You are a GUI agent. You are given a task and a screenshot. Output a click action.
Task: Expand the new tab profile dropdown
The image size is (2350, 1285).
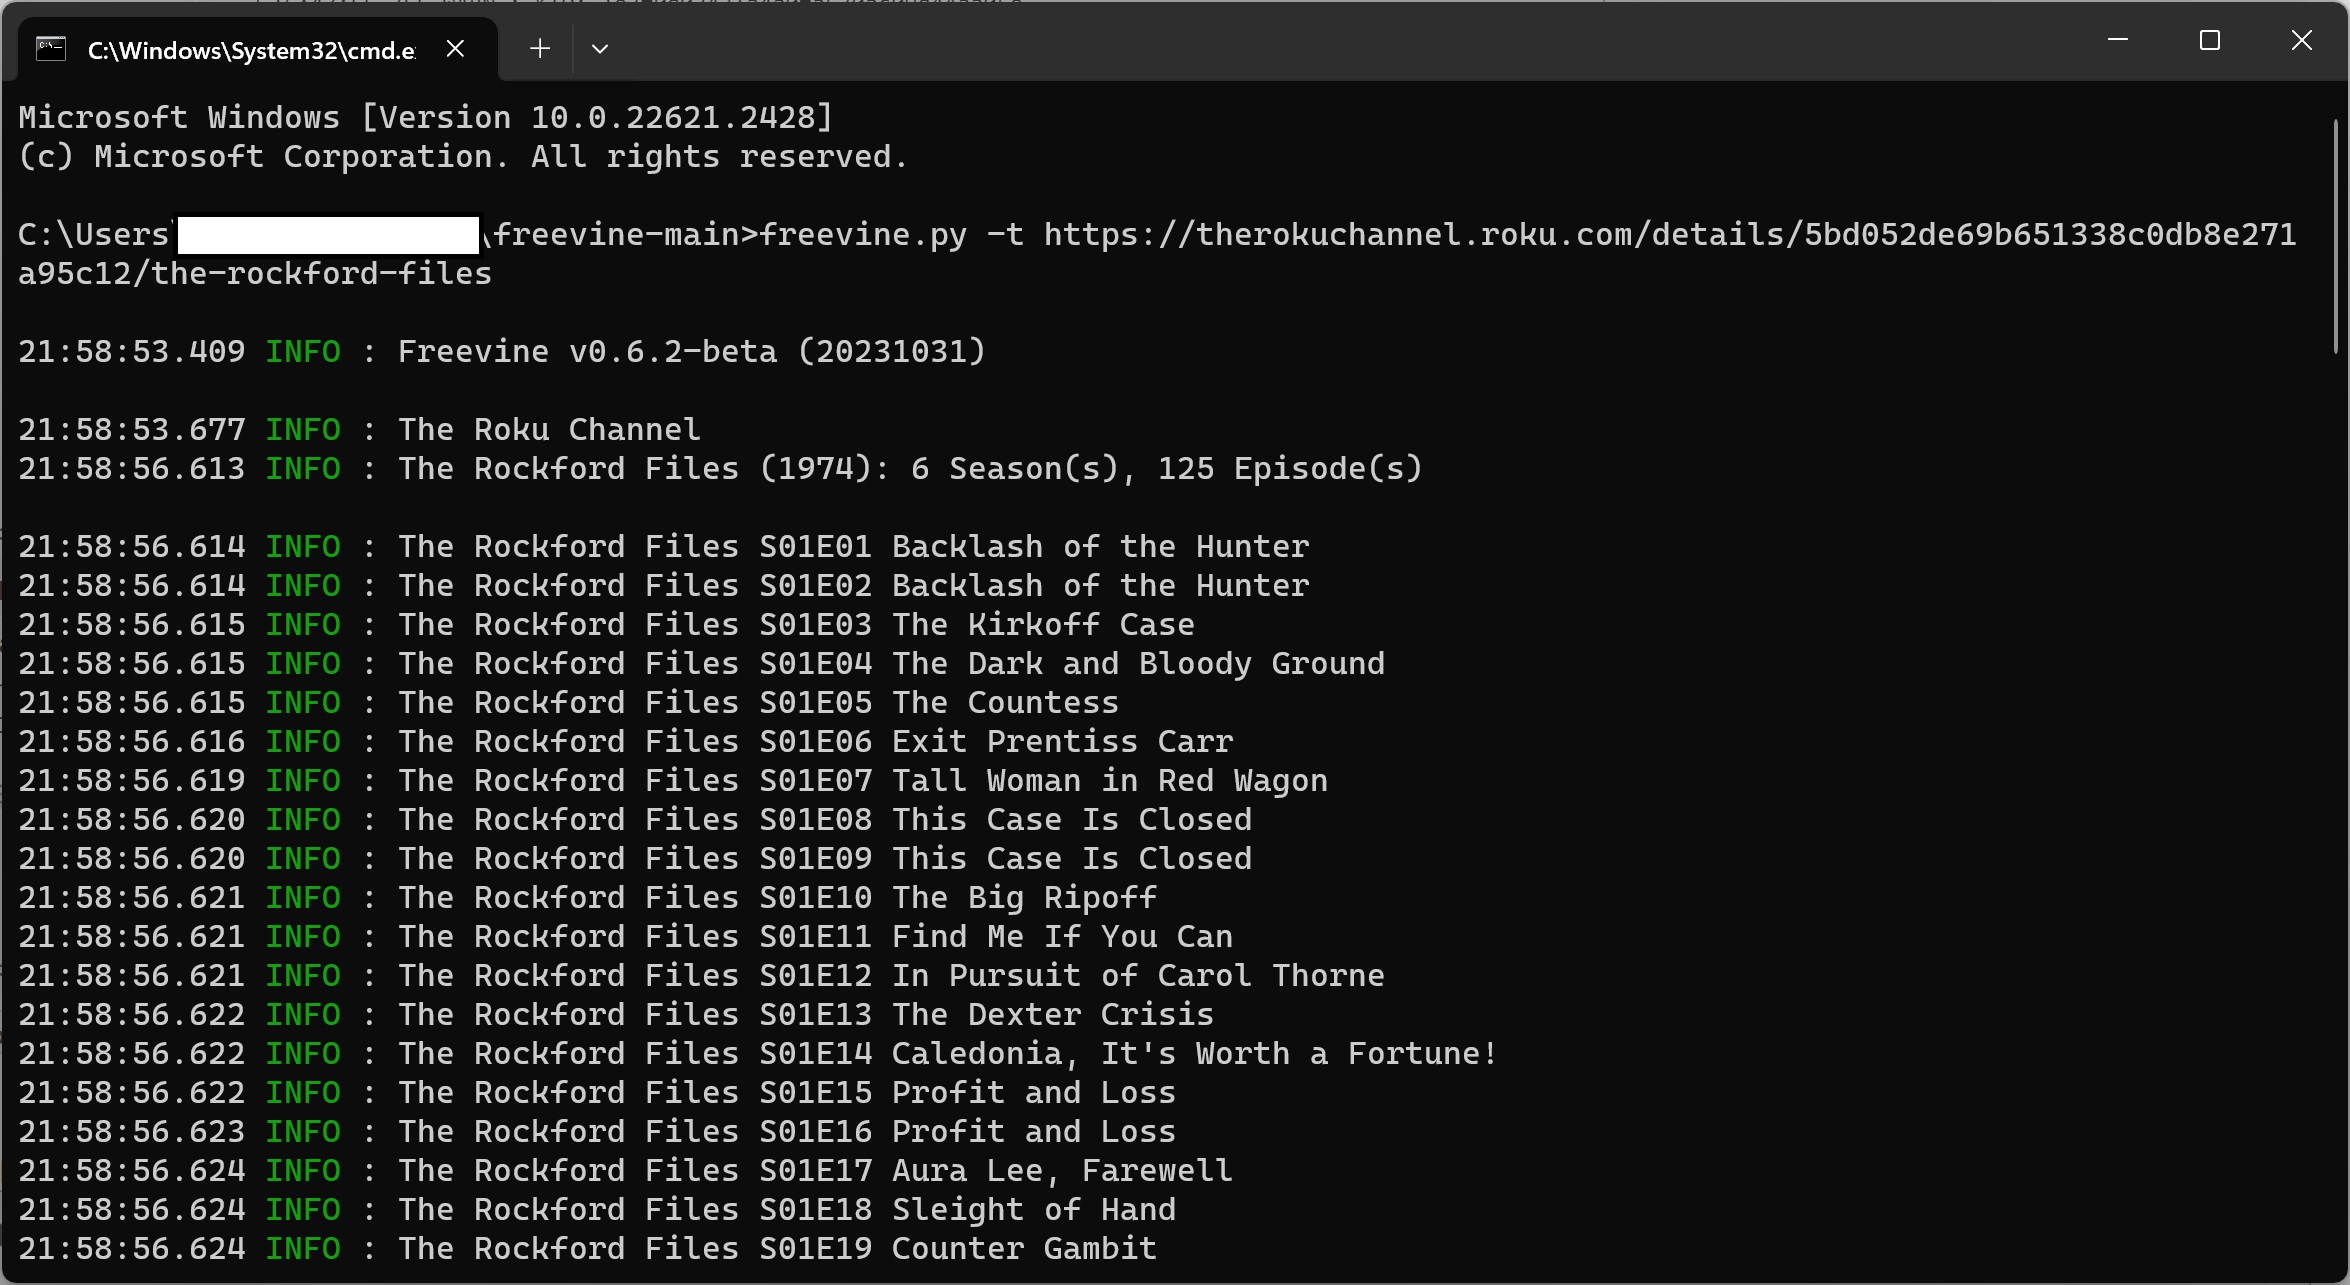(600, 49)
